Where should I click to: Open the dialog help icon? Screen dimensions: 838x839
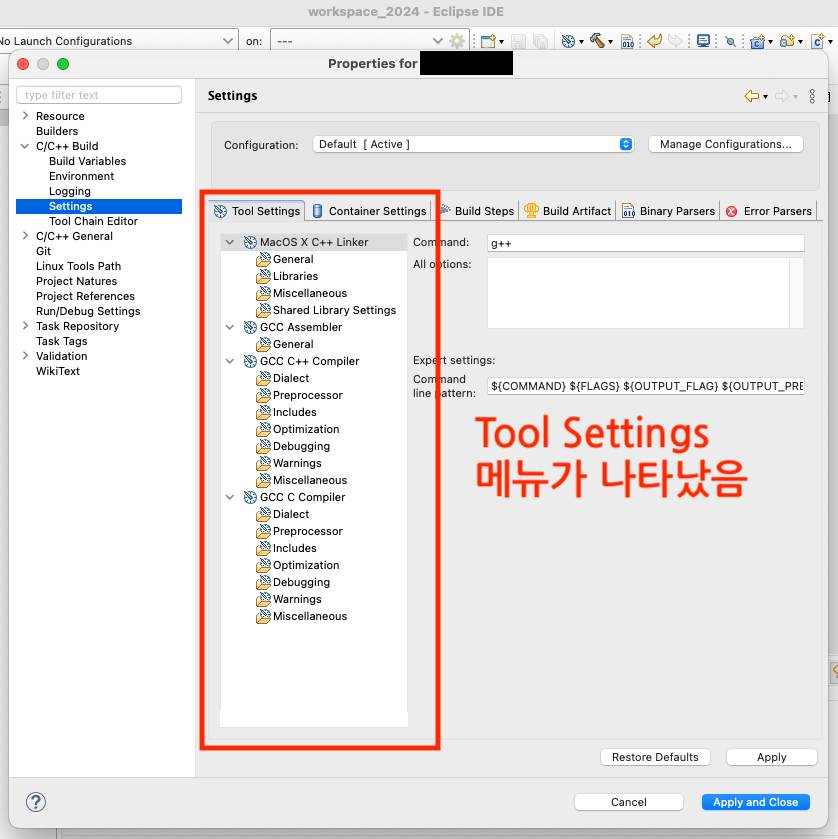[x=36, y=802]
